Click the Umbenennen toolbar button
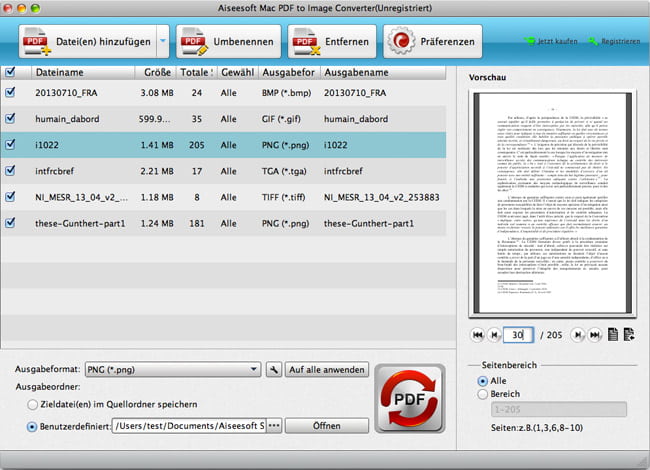Image resolution: width=650 pixels, height=470 pixels. [x=227, y=42]
